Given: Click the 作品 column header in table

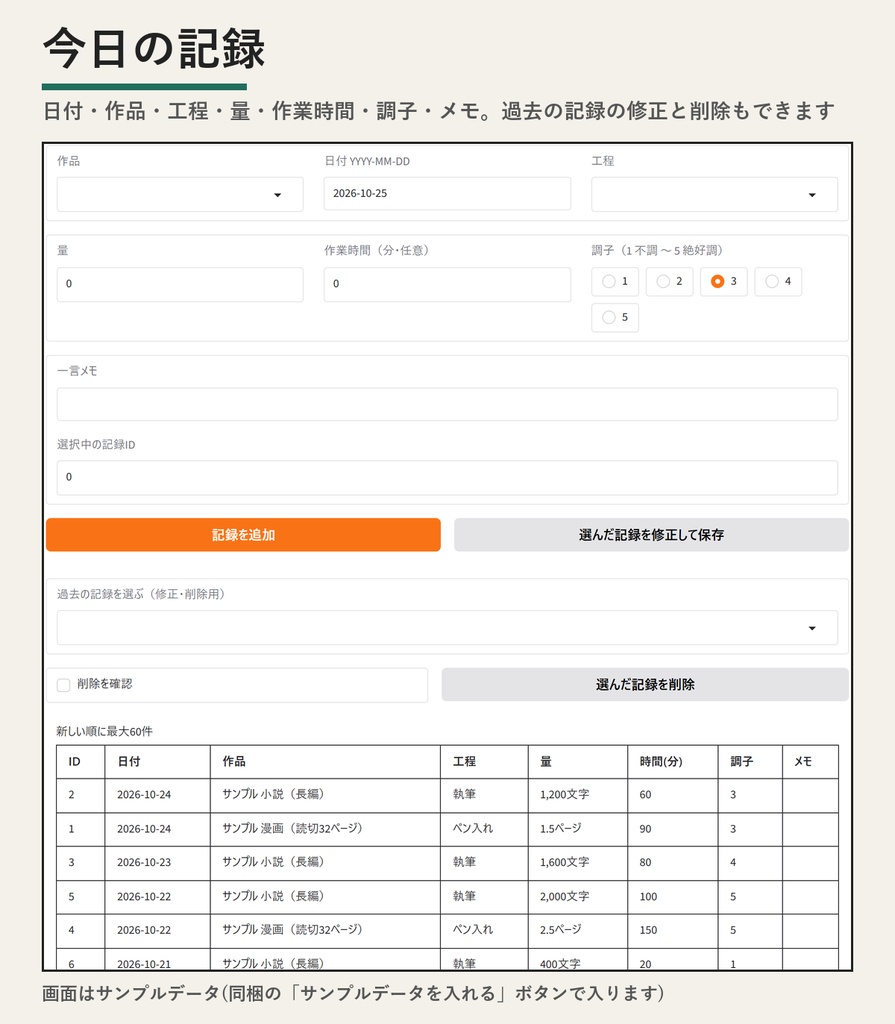Looking at the screenshot, I should point(325,761).
